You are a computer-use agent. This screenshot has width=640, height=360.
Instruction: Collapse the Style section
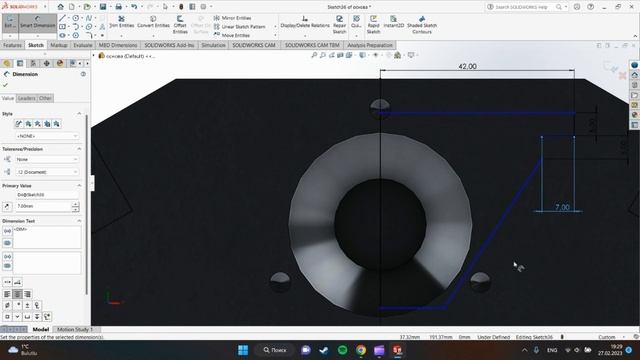coord(79,113)
